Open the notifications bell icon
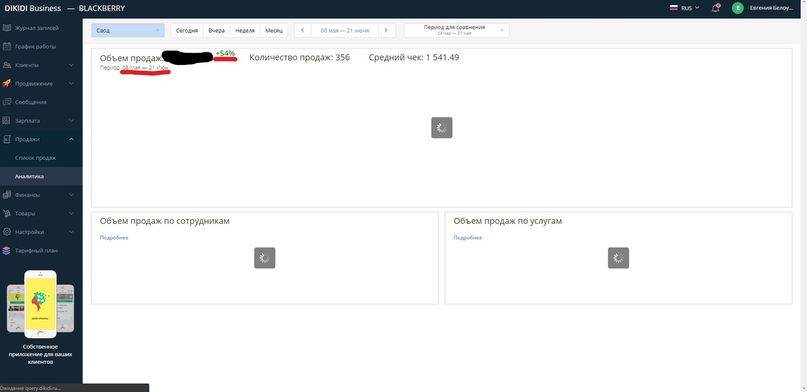The height and width of the screenshot is (392, 807). (x=715, y=8)
